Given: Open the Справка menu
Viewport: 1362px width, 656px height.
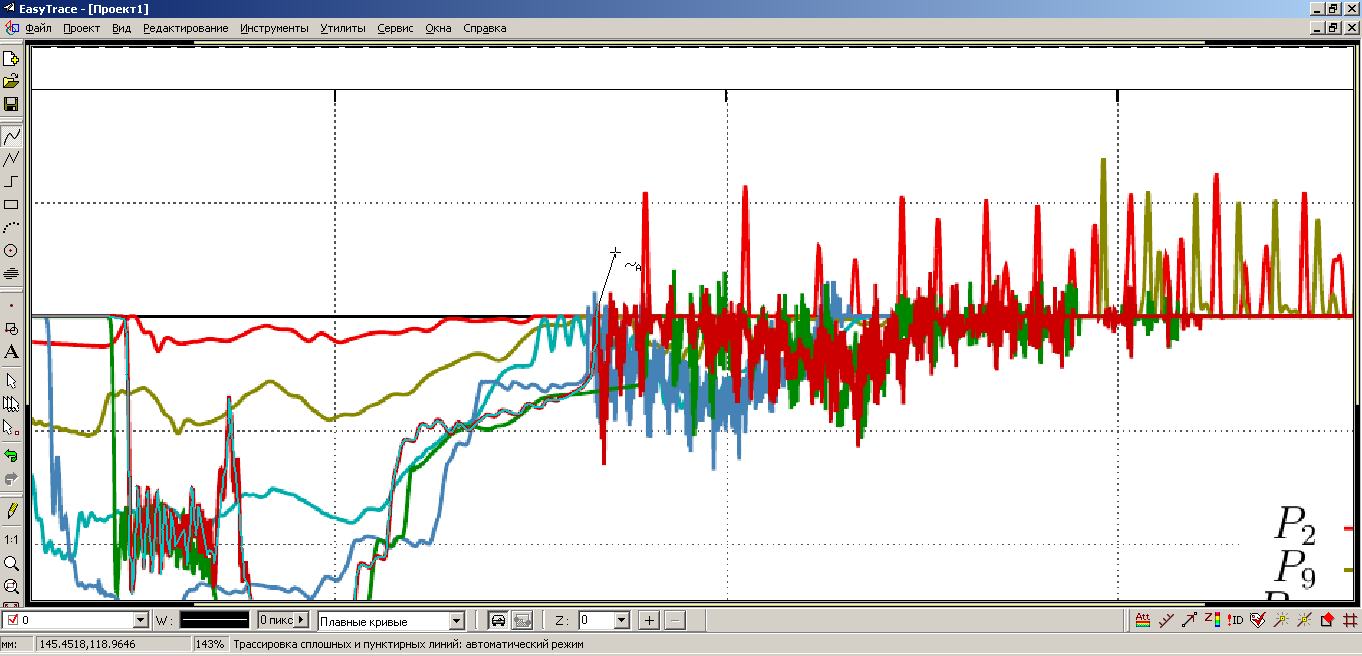Looking at the screenshot, I should click(485, 28).
